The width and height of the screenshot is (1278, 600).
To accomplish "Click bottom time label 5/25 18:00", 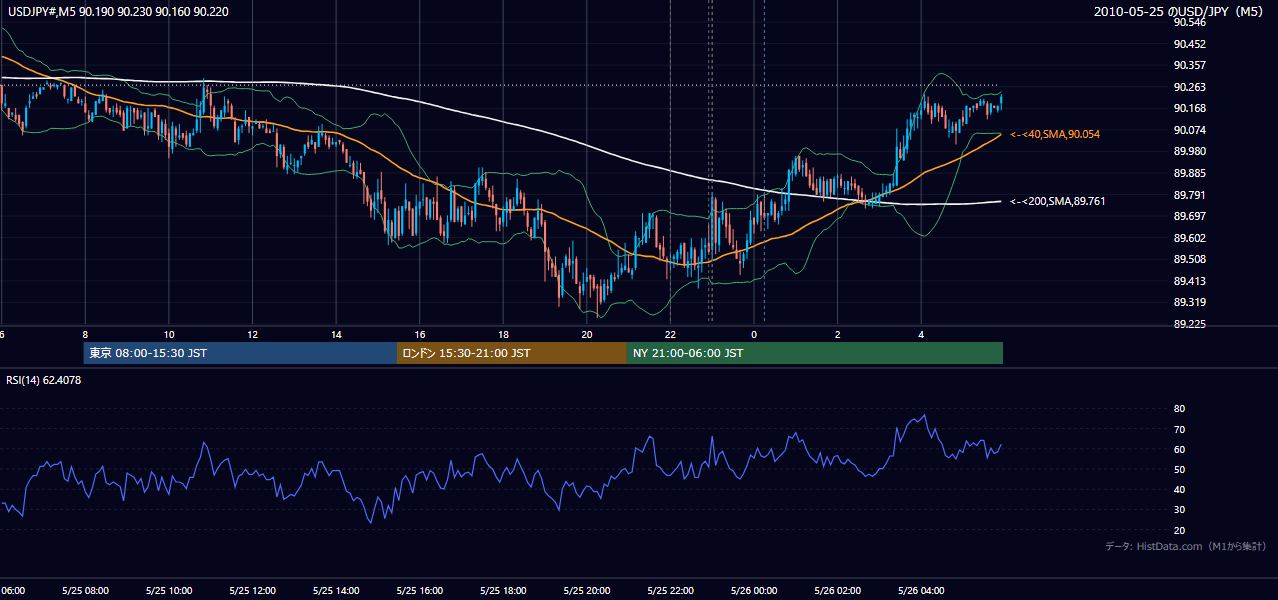I will [503, 590].
